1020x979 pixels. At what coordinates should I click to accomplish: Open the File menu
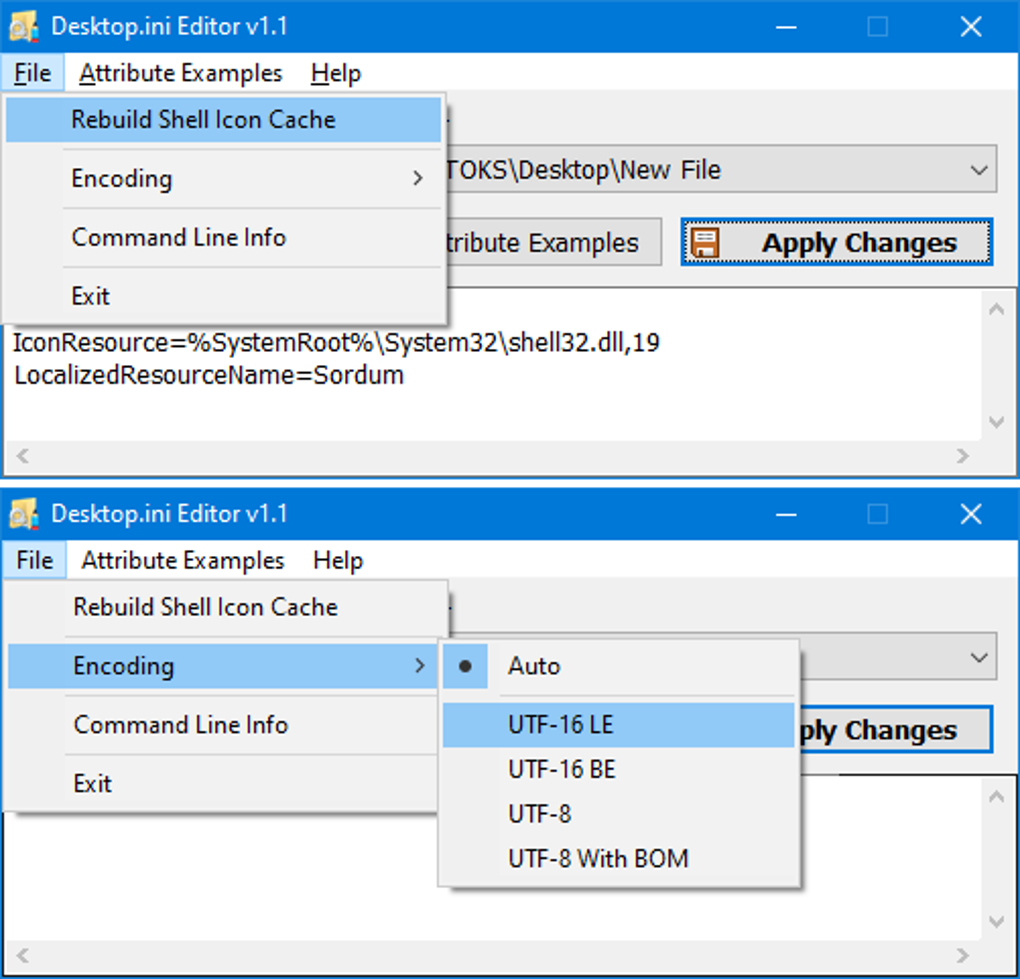tap(31, 72)
